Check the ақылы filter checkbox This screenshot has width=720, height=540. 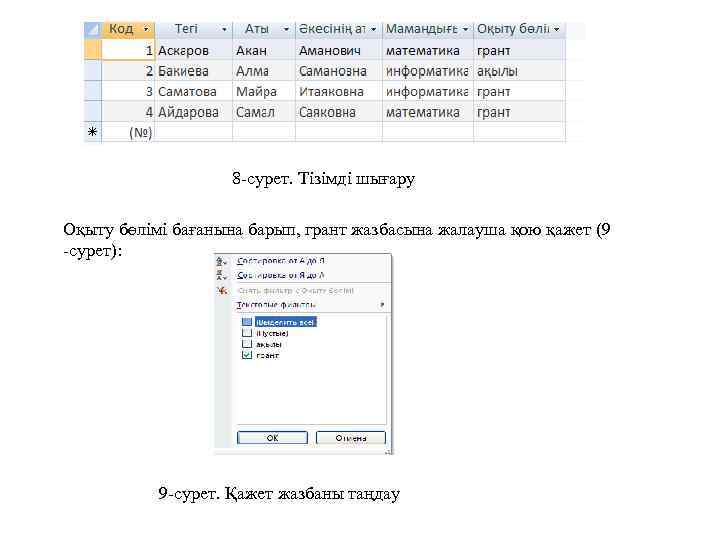click(x=247, y=344)
